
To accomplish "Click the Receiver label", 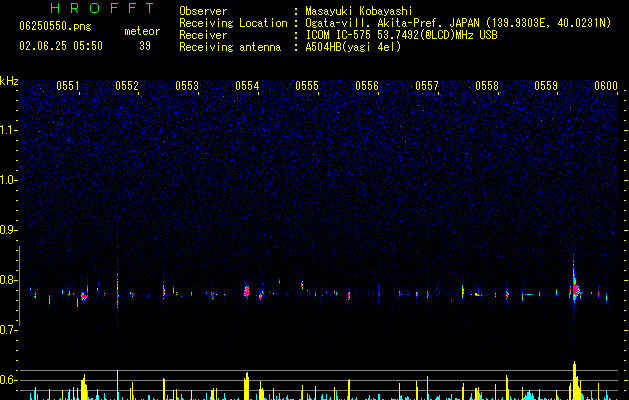I will pos(203,35).
